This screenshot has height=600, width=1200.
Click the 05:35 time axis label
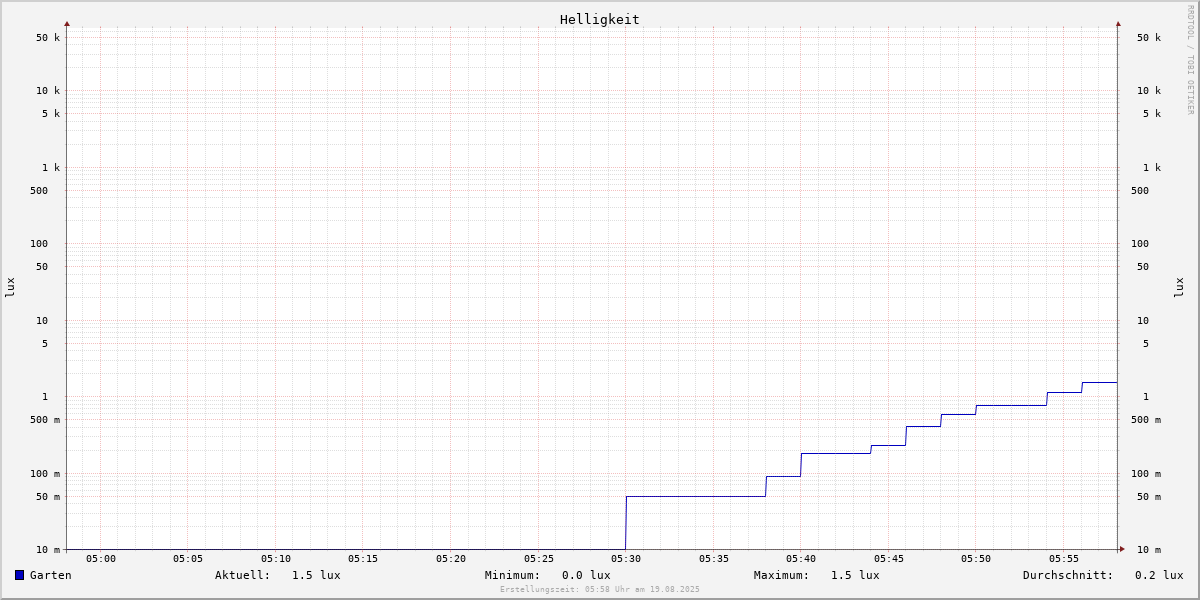714,559
